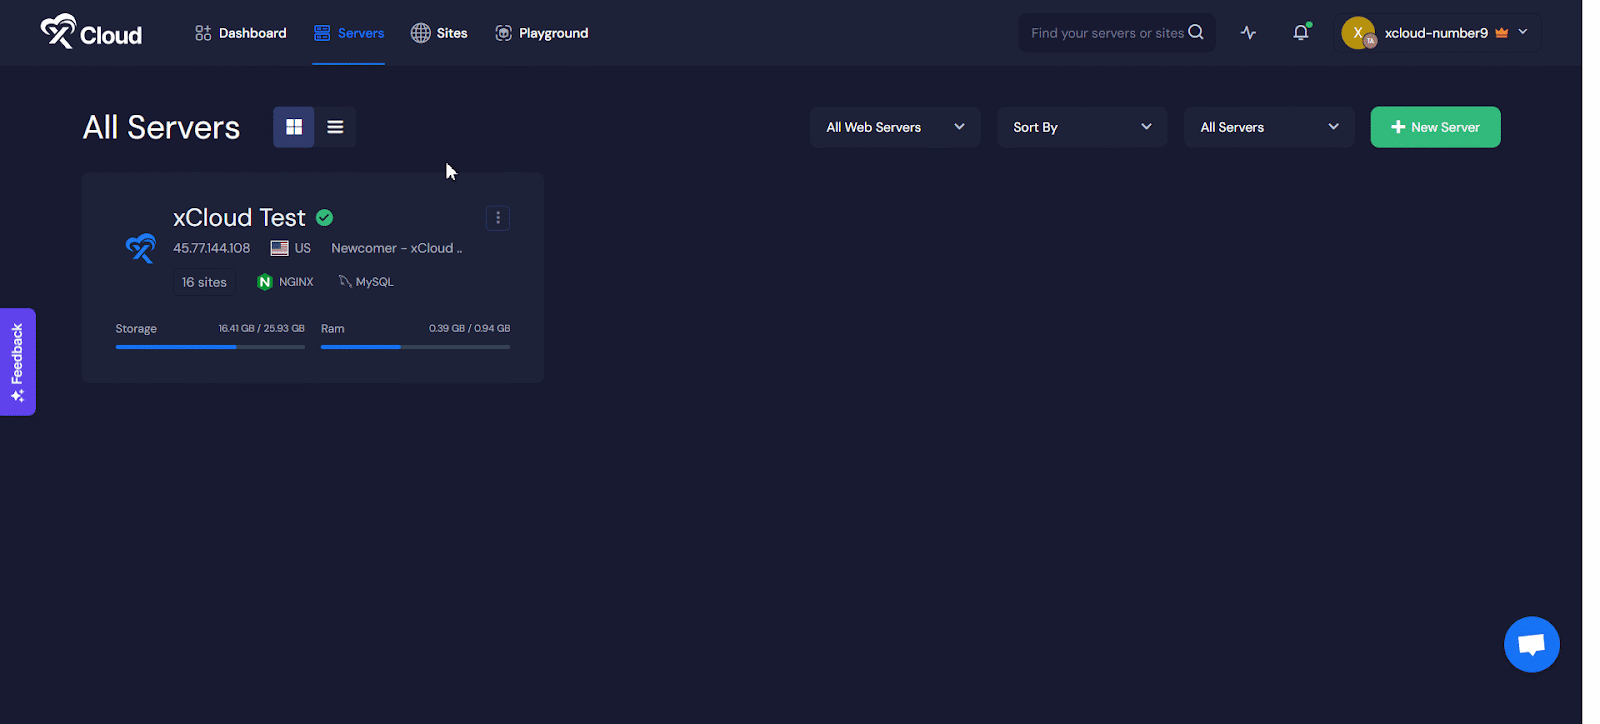Open the Sites tab
The height and width of the screenshot is (724, 1600).
pyautogui.click(x=439, y=33)
